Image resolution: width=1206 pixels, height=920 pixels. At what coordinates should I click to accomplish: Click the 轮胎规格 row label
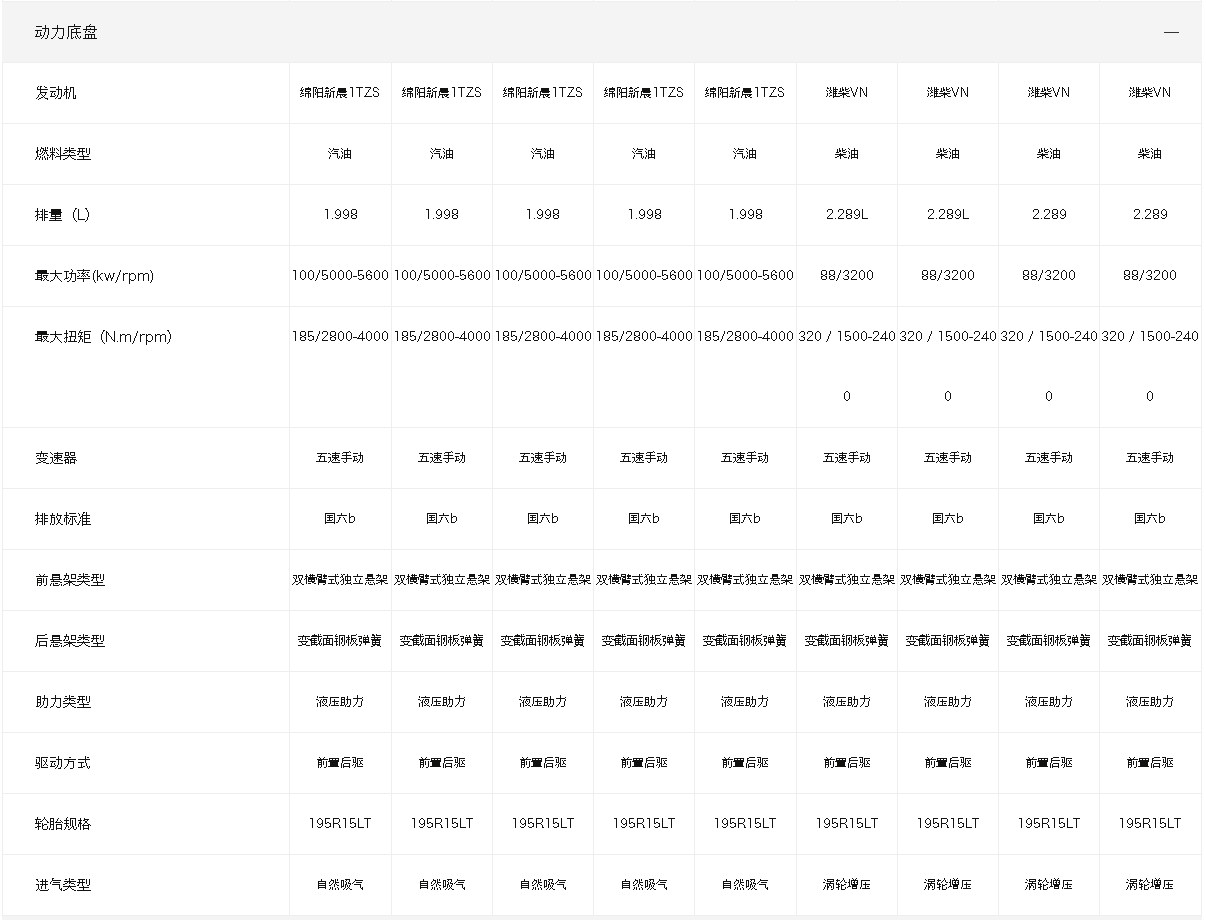click(x=62, y=824)
